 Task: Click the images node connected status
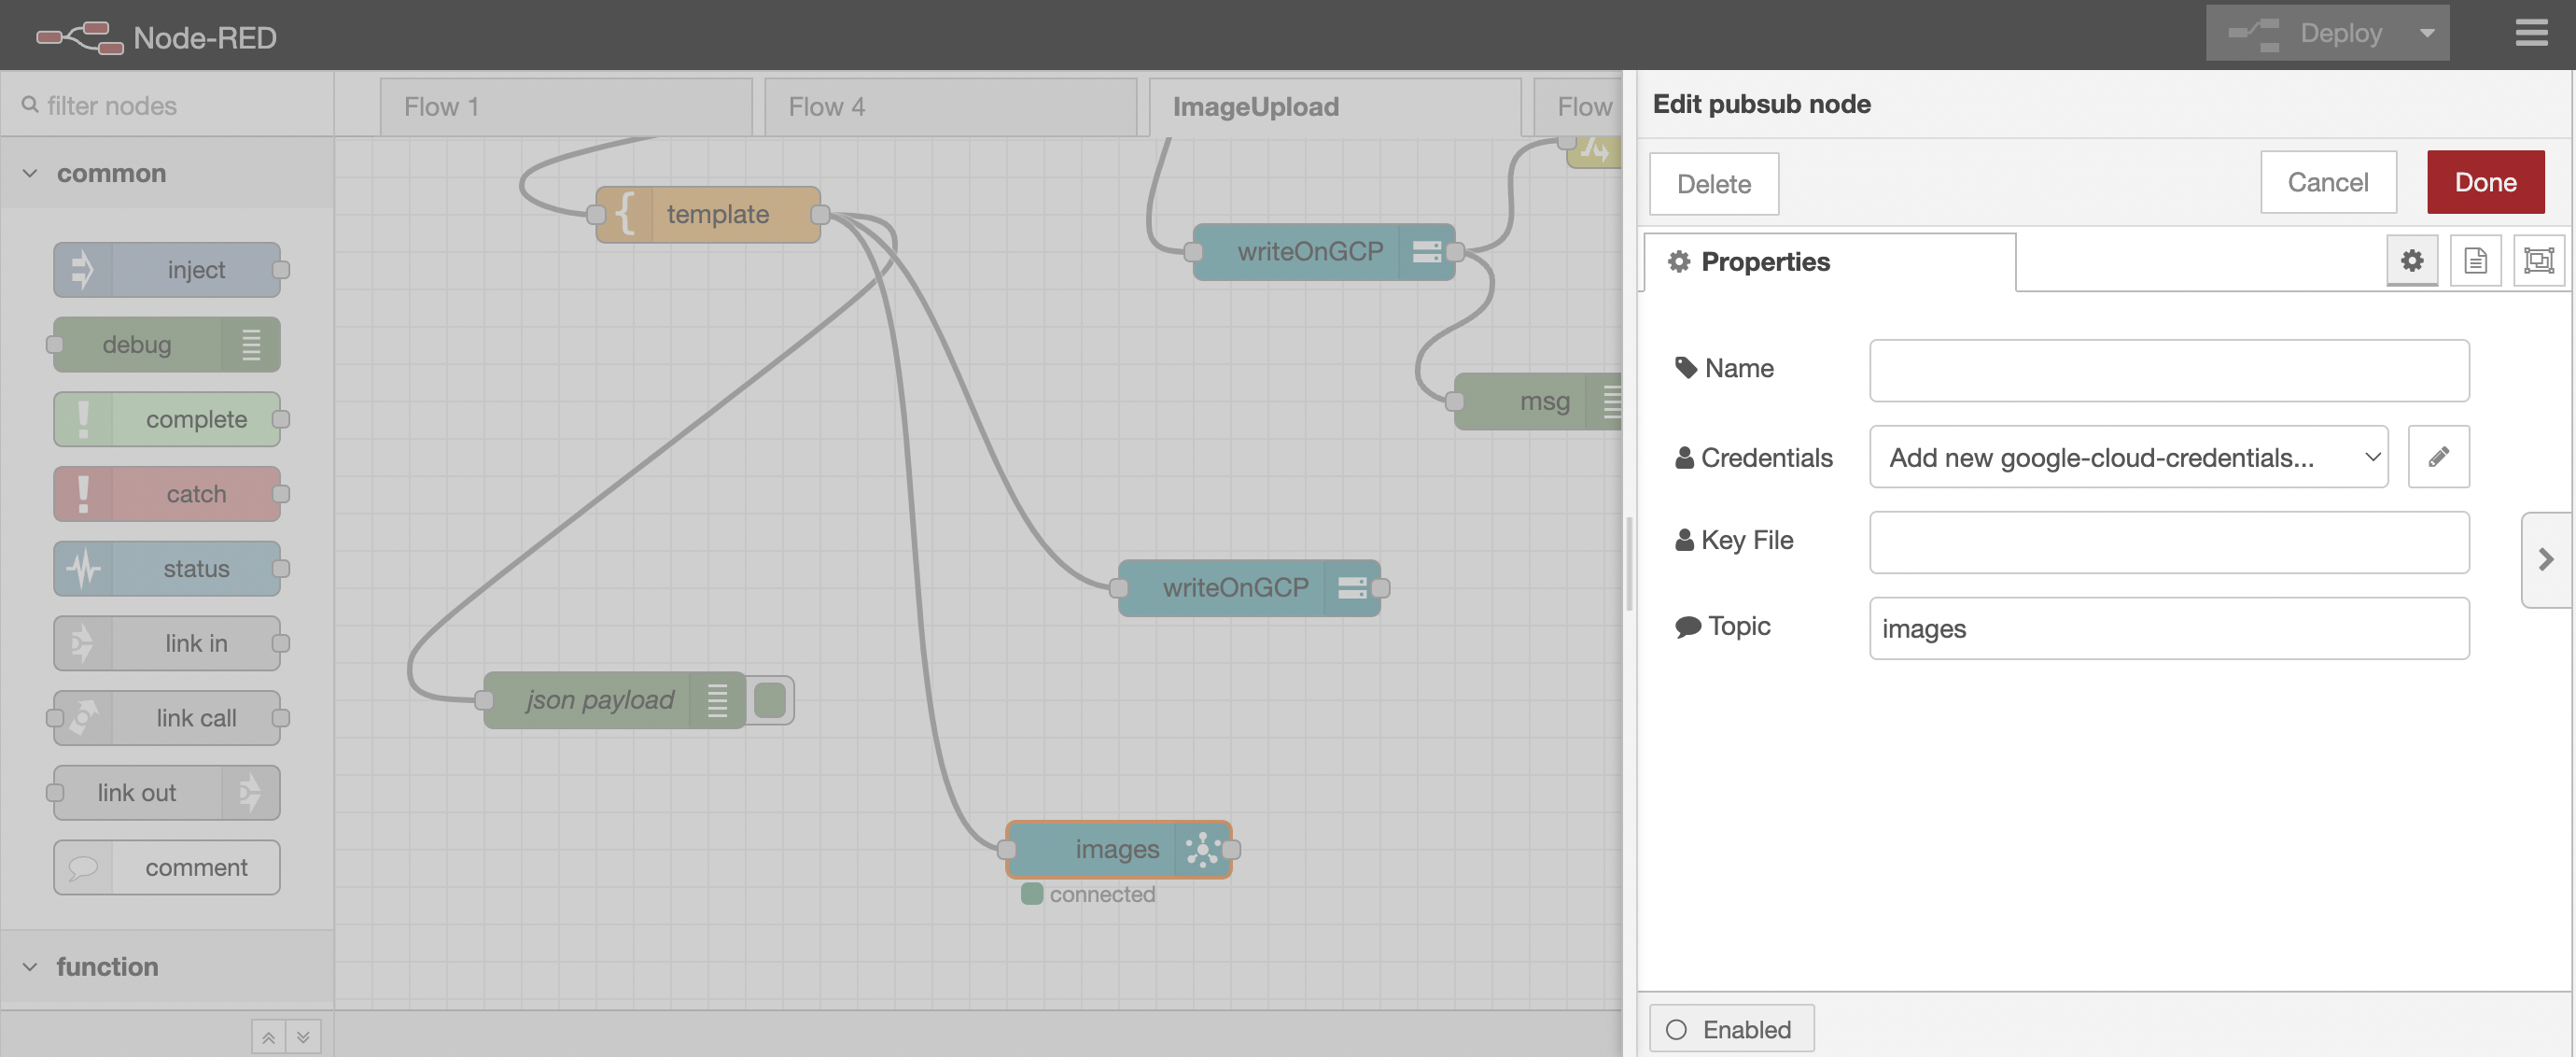point(1088,894)
